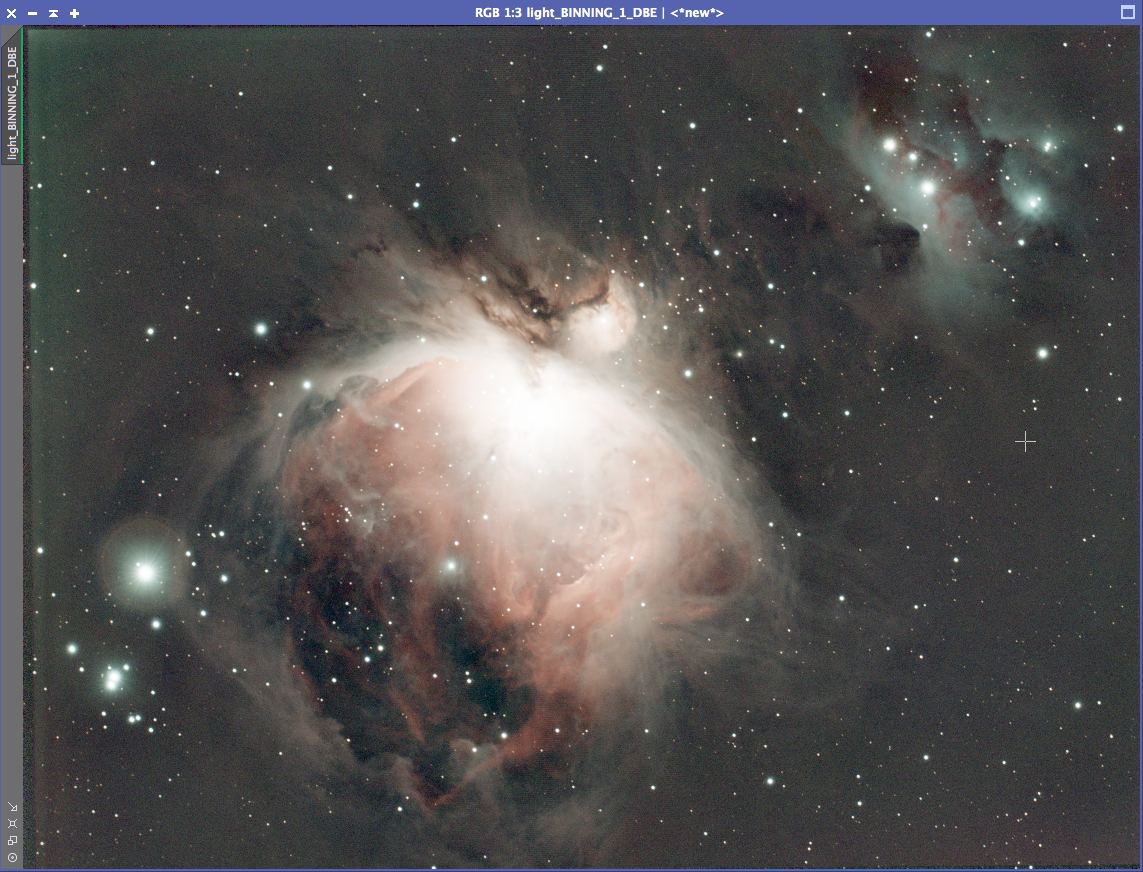The height and width of the screenshot is (872, 1143).
Task: Click the overlapping squares icon in left bar
Action: pos(12,840)
